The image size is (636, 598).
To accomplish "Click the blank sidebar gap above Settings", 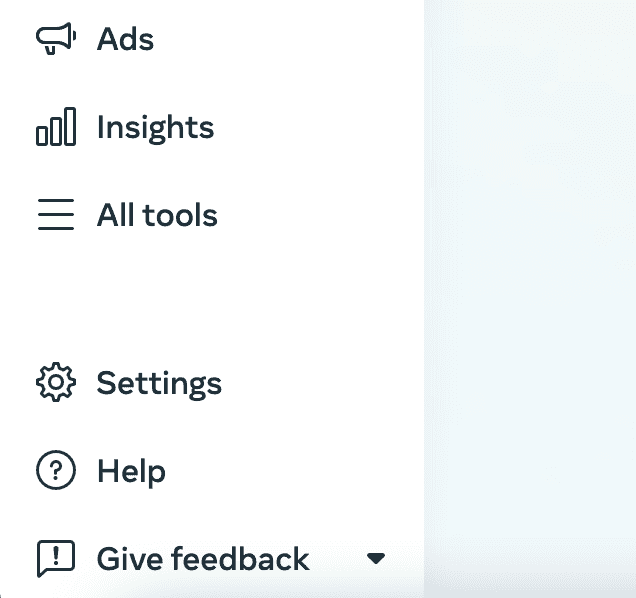I will pyautogui.click(x=211, y=298).
